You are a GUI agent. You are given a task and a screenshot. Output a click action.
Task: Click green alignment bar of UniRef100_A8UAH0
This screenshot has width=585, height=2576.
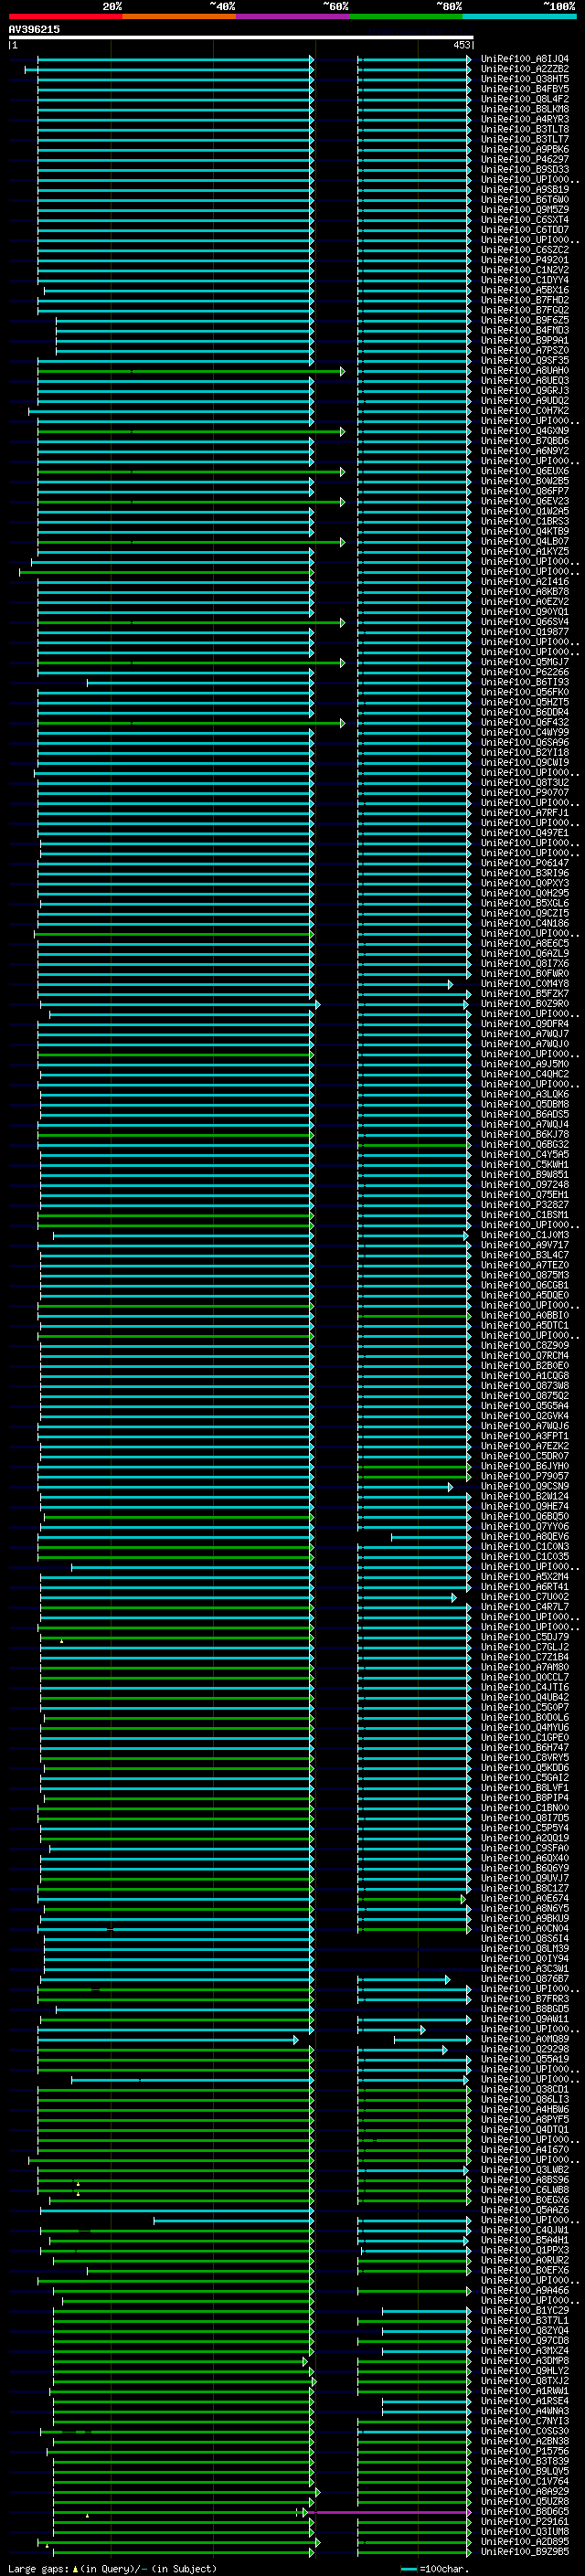click(190, 371)
